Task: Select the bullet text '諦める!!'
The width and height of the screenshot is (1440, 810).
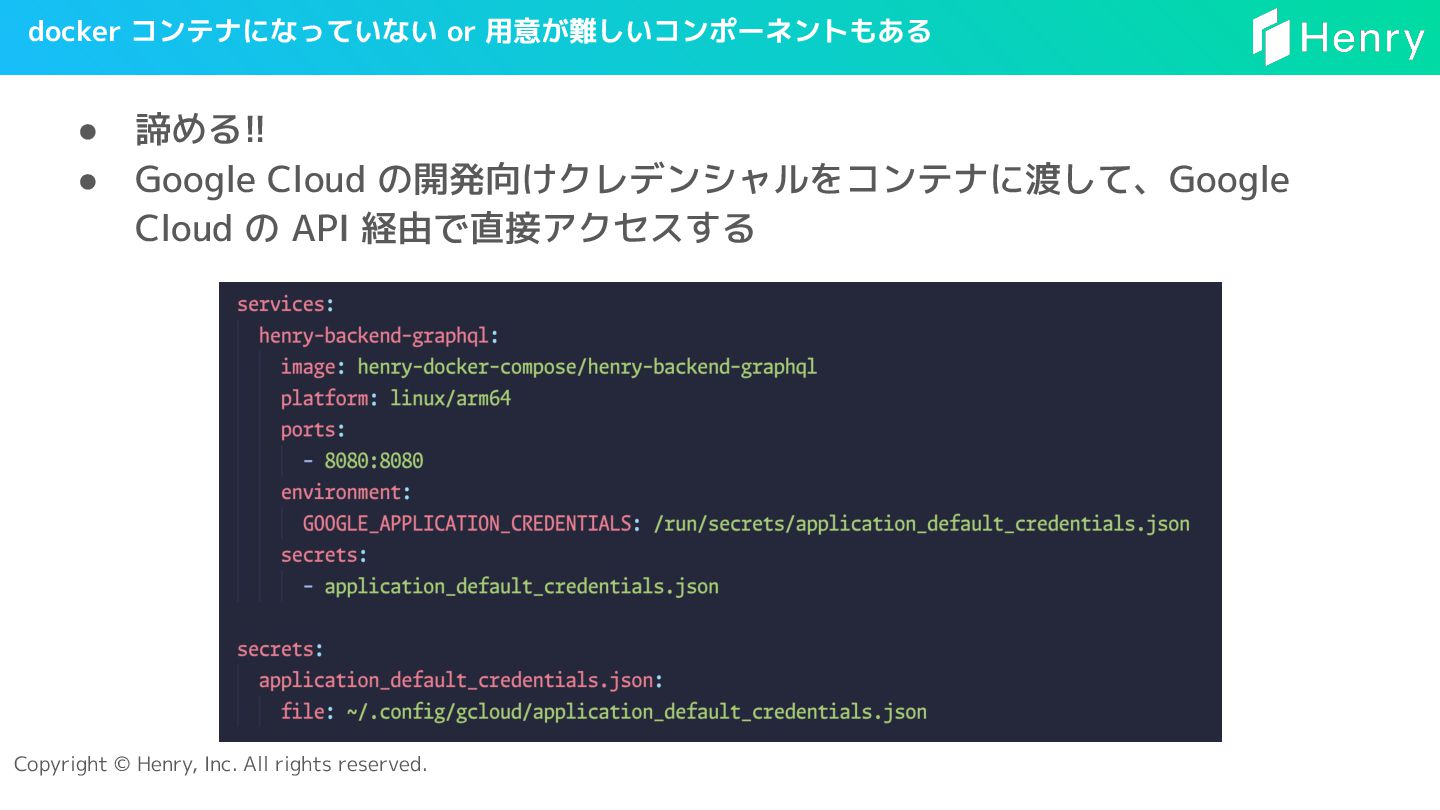Action: [200, 130]
